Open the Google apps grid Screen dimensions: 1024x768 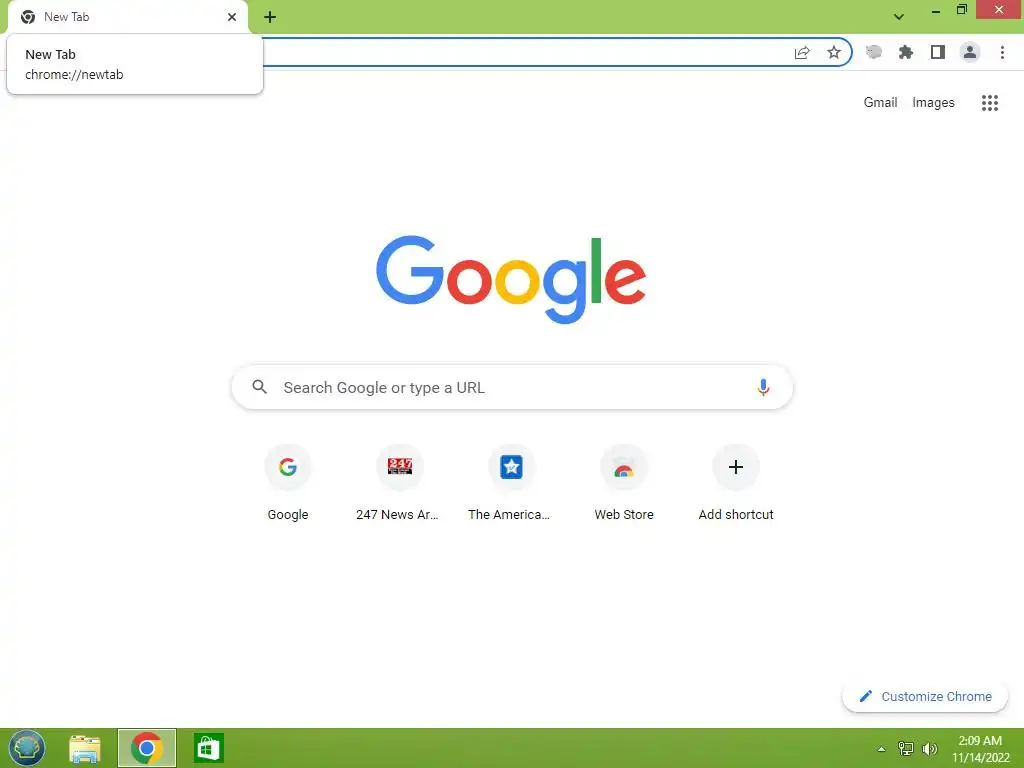click(990, 103)
